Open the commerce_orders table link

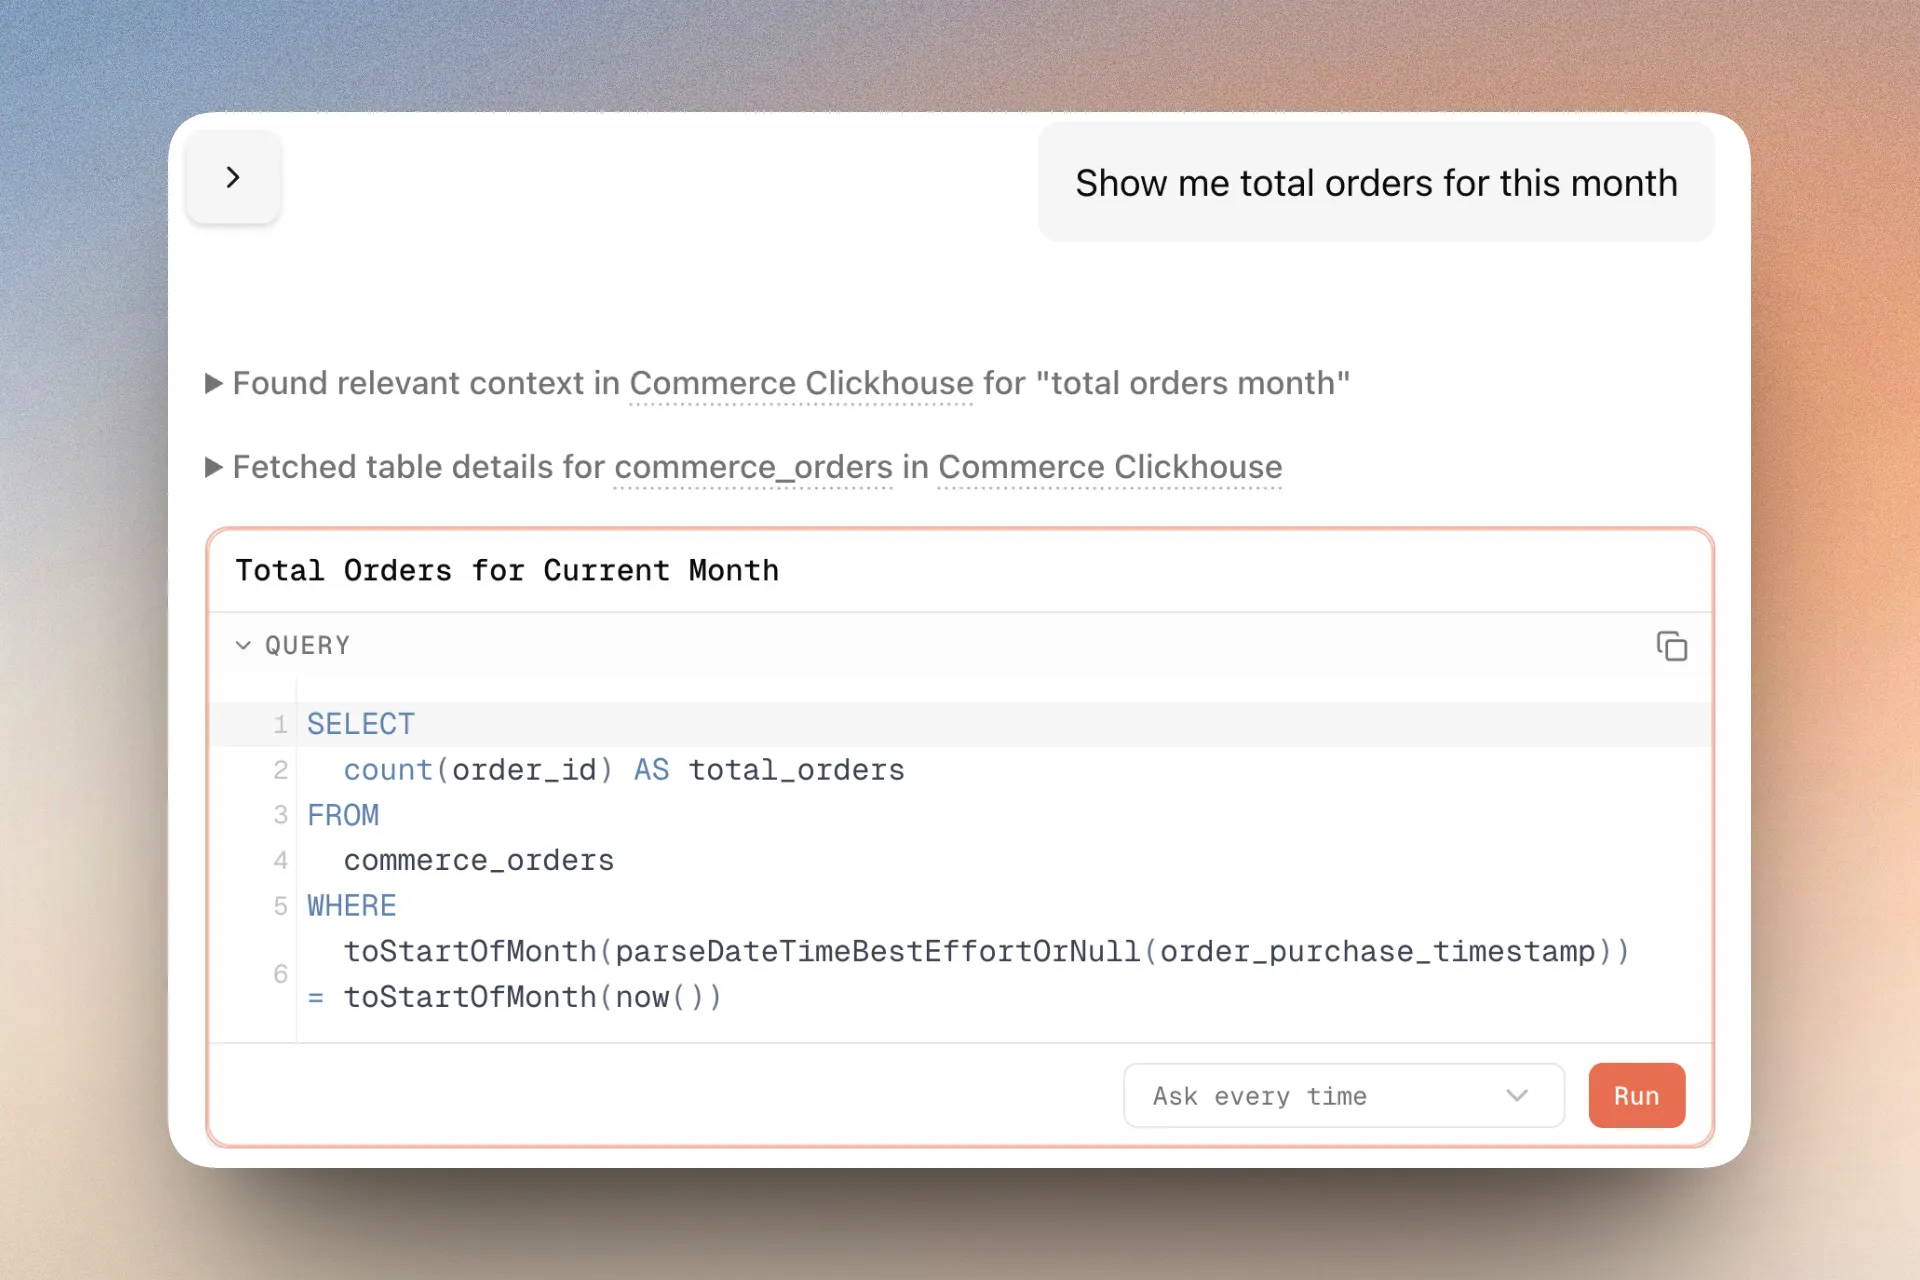tap(753, 468)
